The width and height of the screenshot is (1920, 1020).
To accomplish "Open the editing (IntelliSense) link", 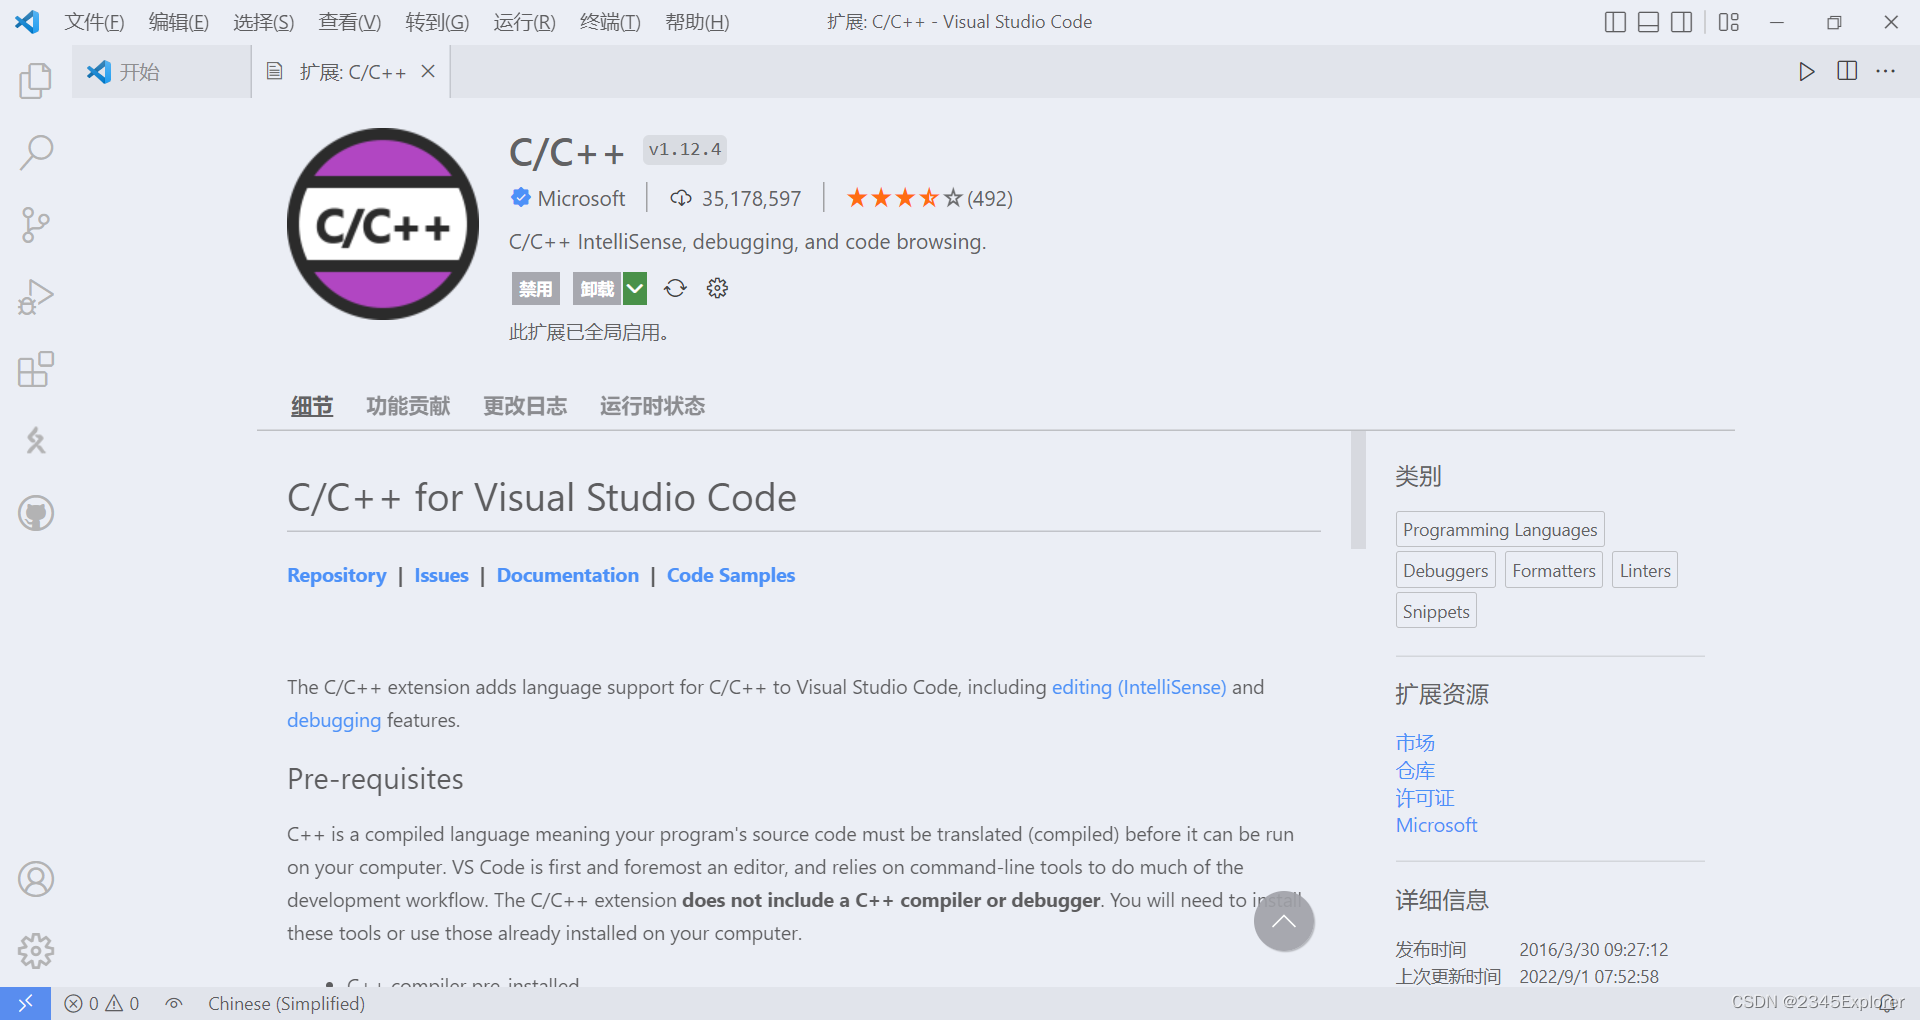I will [x=1139, y=687].
